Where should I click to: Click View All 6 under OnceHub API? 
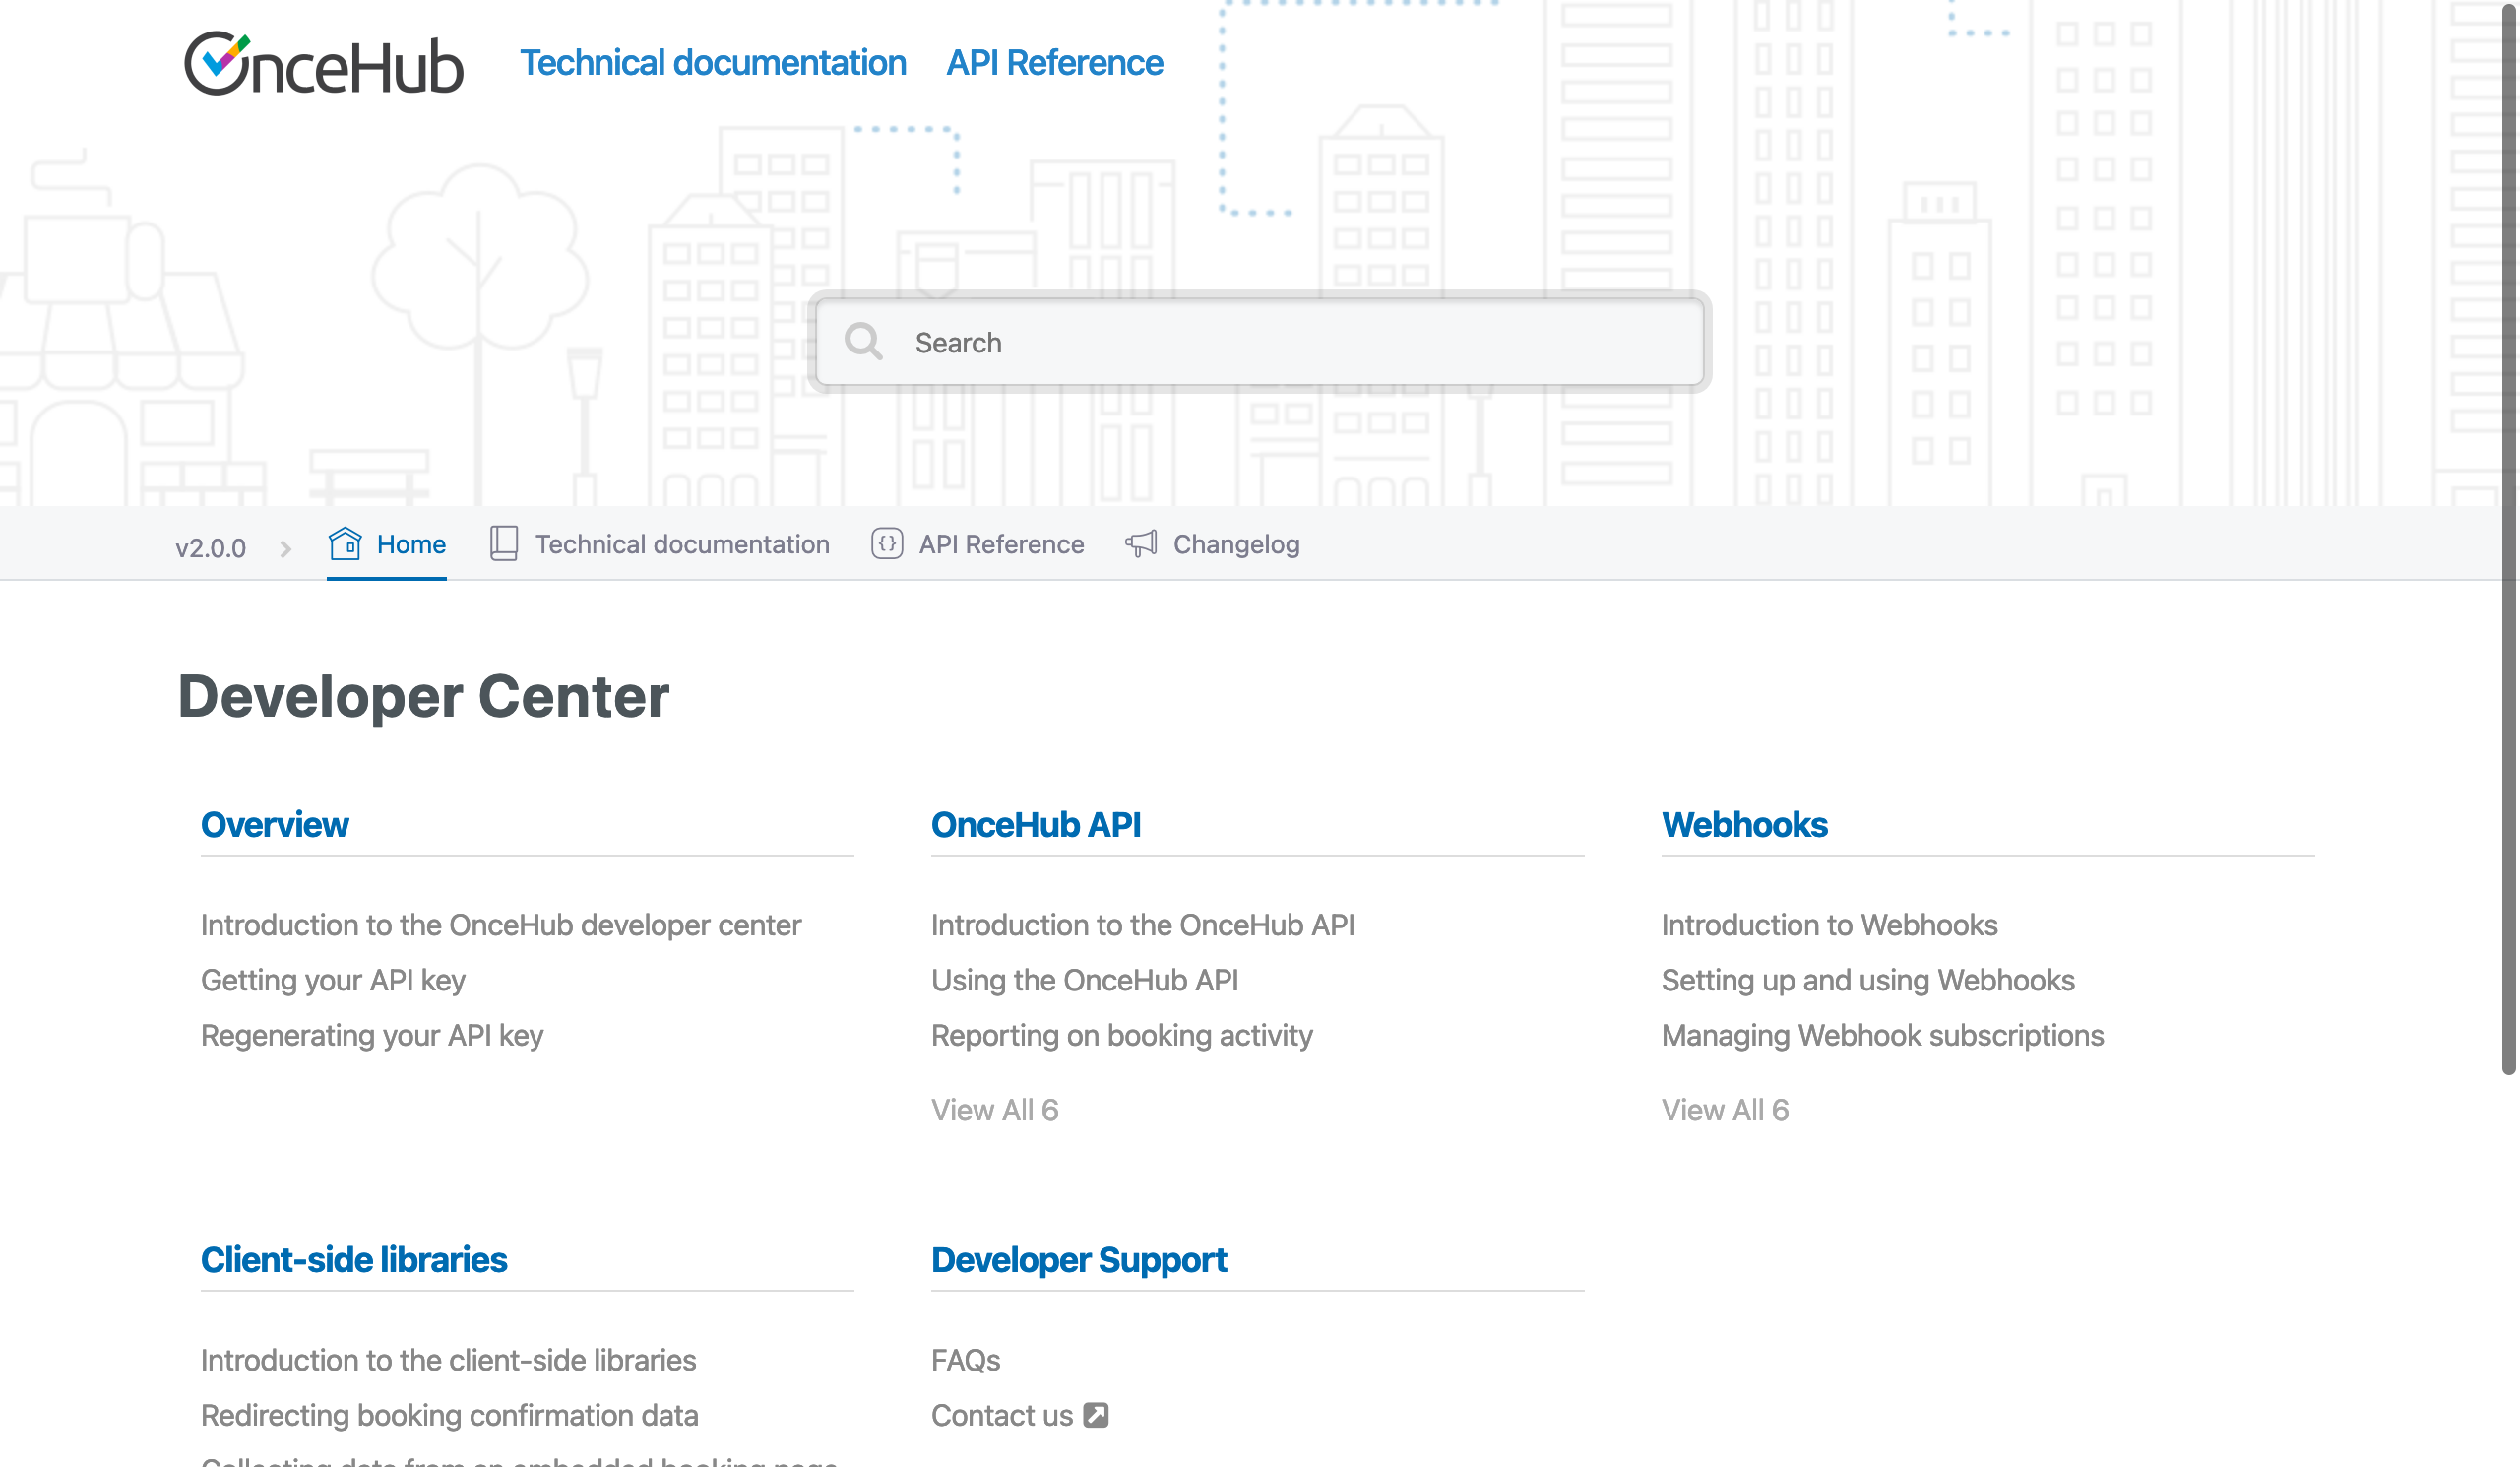point(995,1110)
